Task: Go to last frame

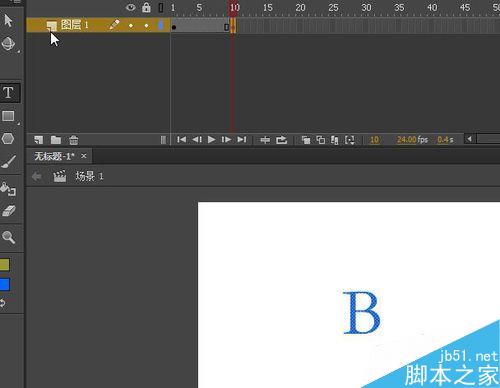Action: pyautogui.click(x=242, y=139)
